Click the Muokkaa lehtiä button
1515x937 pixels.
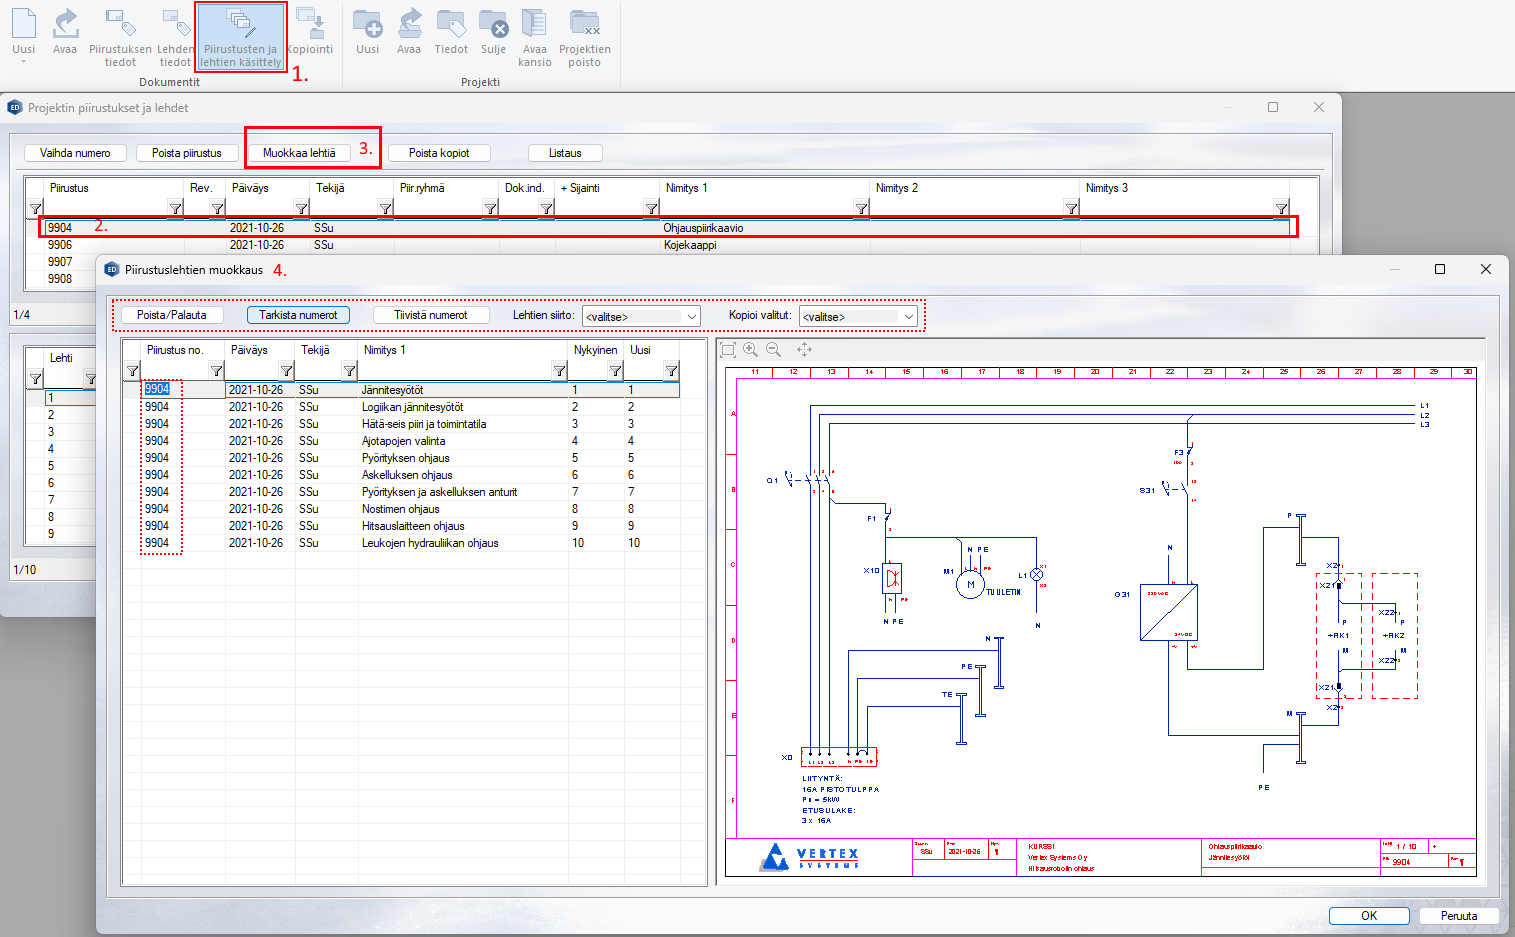tap(299, 153)
